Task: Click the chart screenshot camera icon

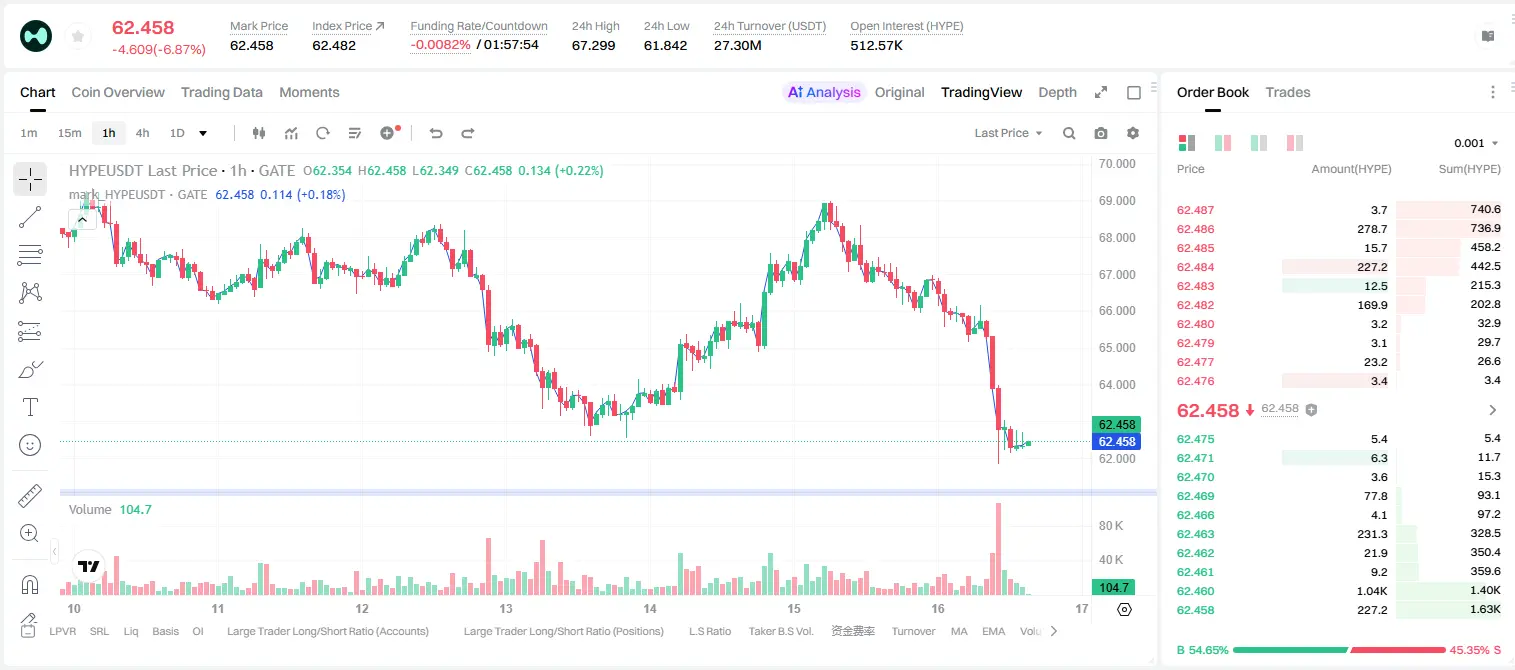Action: click(x=1101, y=133)
